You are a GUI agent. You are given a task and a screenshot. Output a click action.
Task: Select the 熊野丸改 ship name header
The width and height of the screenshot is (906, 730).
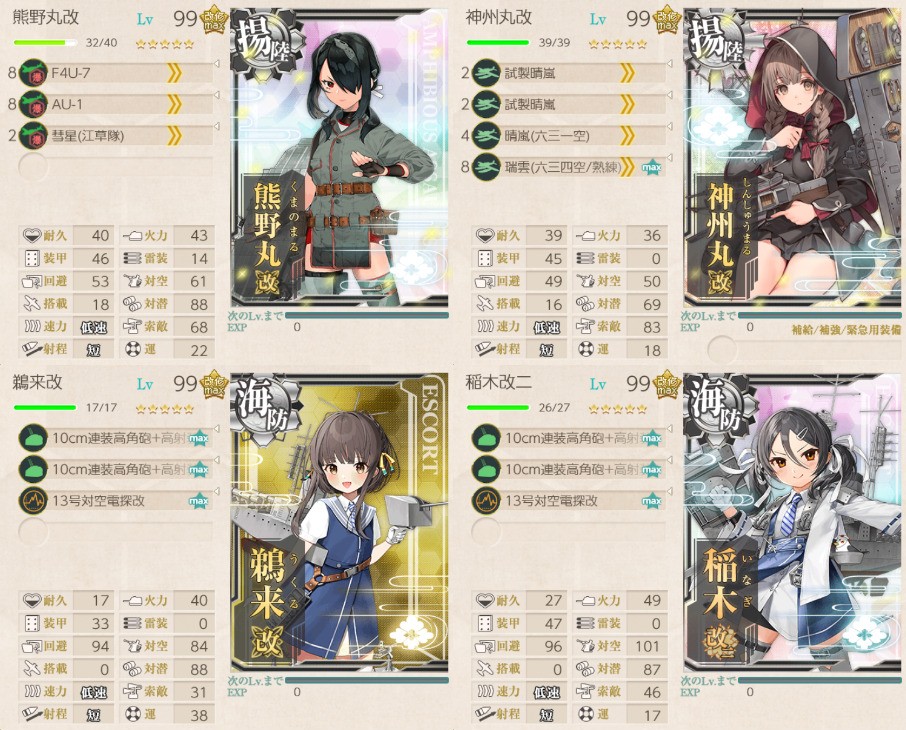pyautogui.click(x=46, y=17)
